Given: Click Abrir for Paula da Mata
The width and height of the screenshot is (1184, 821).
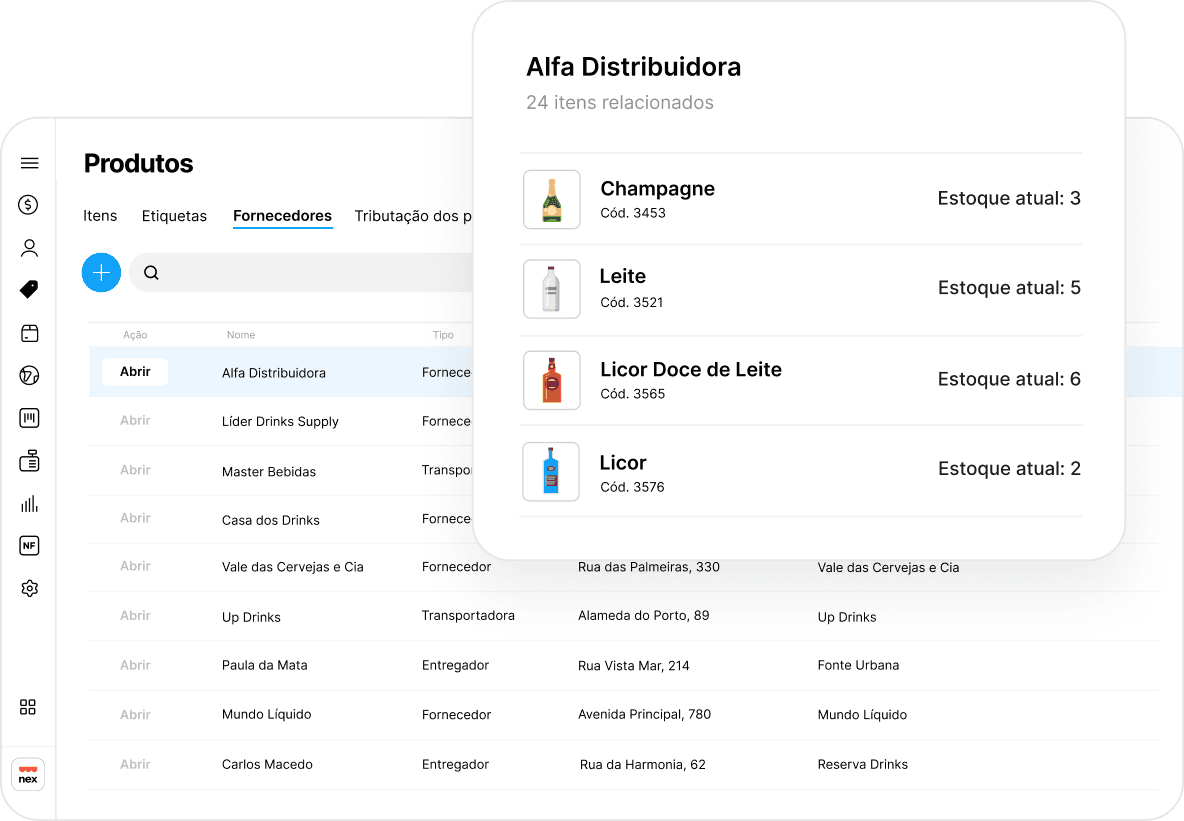Looking at the screenshot, I should [x=135, y=665].
